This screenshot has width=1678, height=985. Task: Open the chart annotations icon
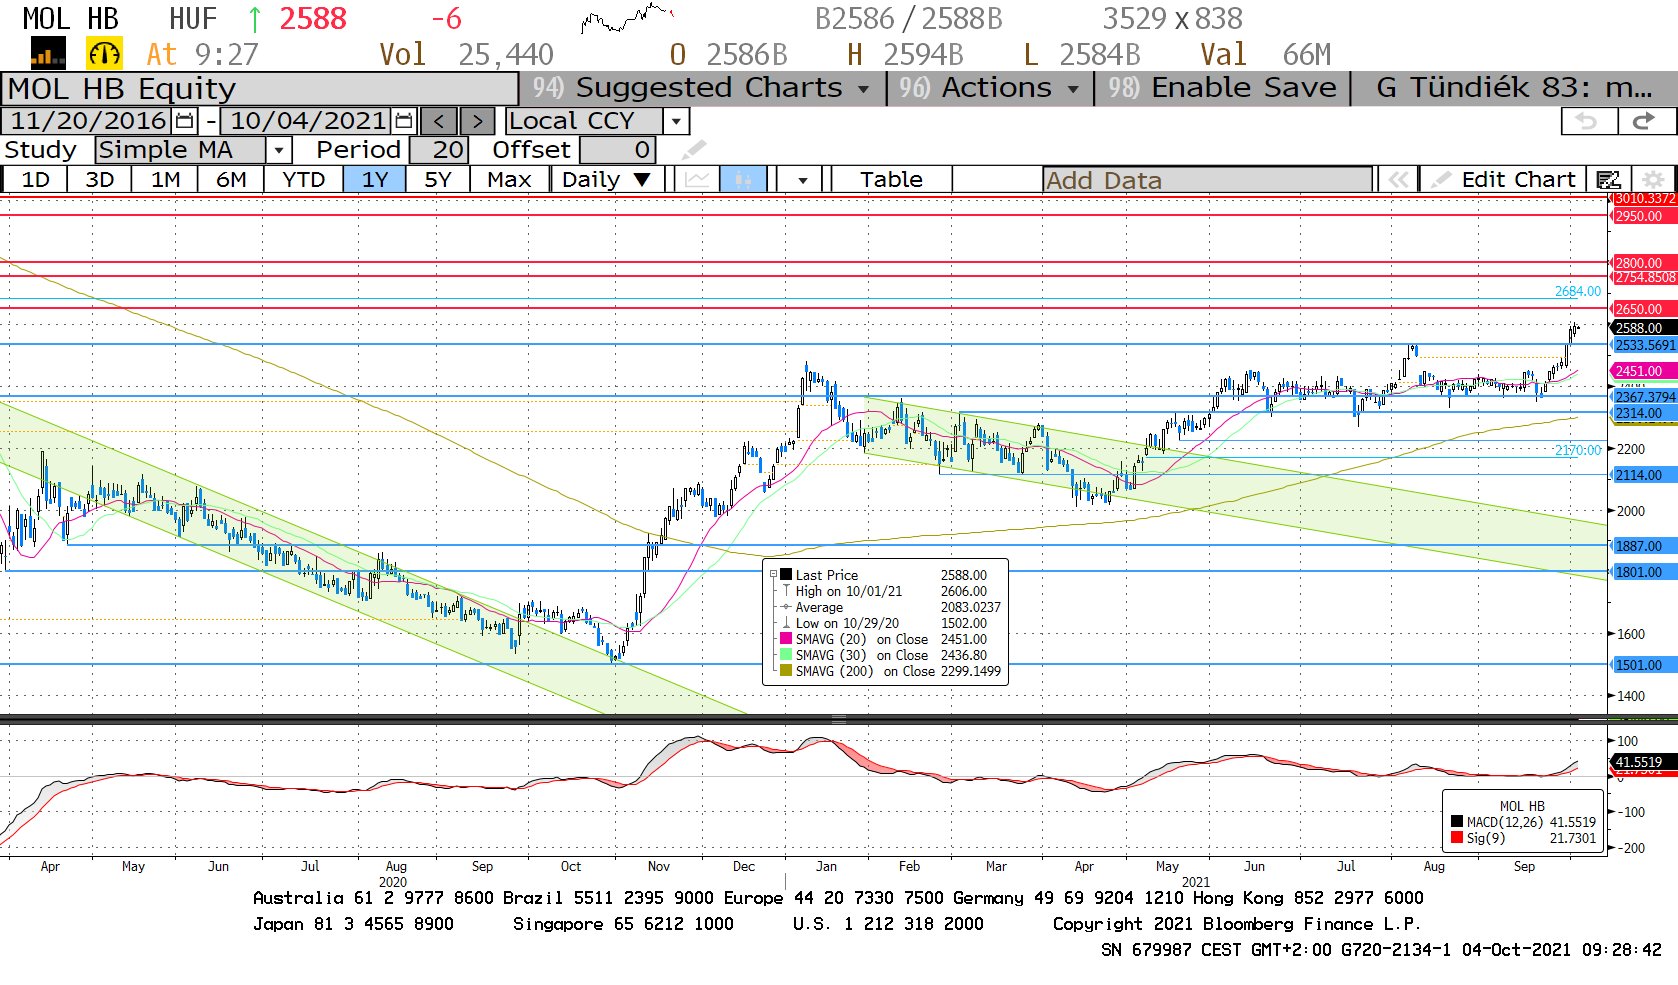point(1608,180)
